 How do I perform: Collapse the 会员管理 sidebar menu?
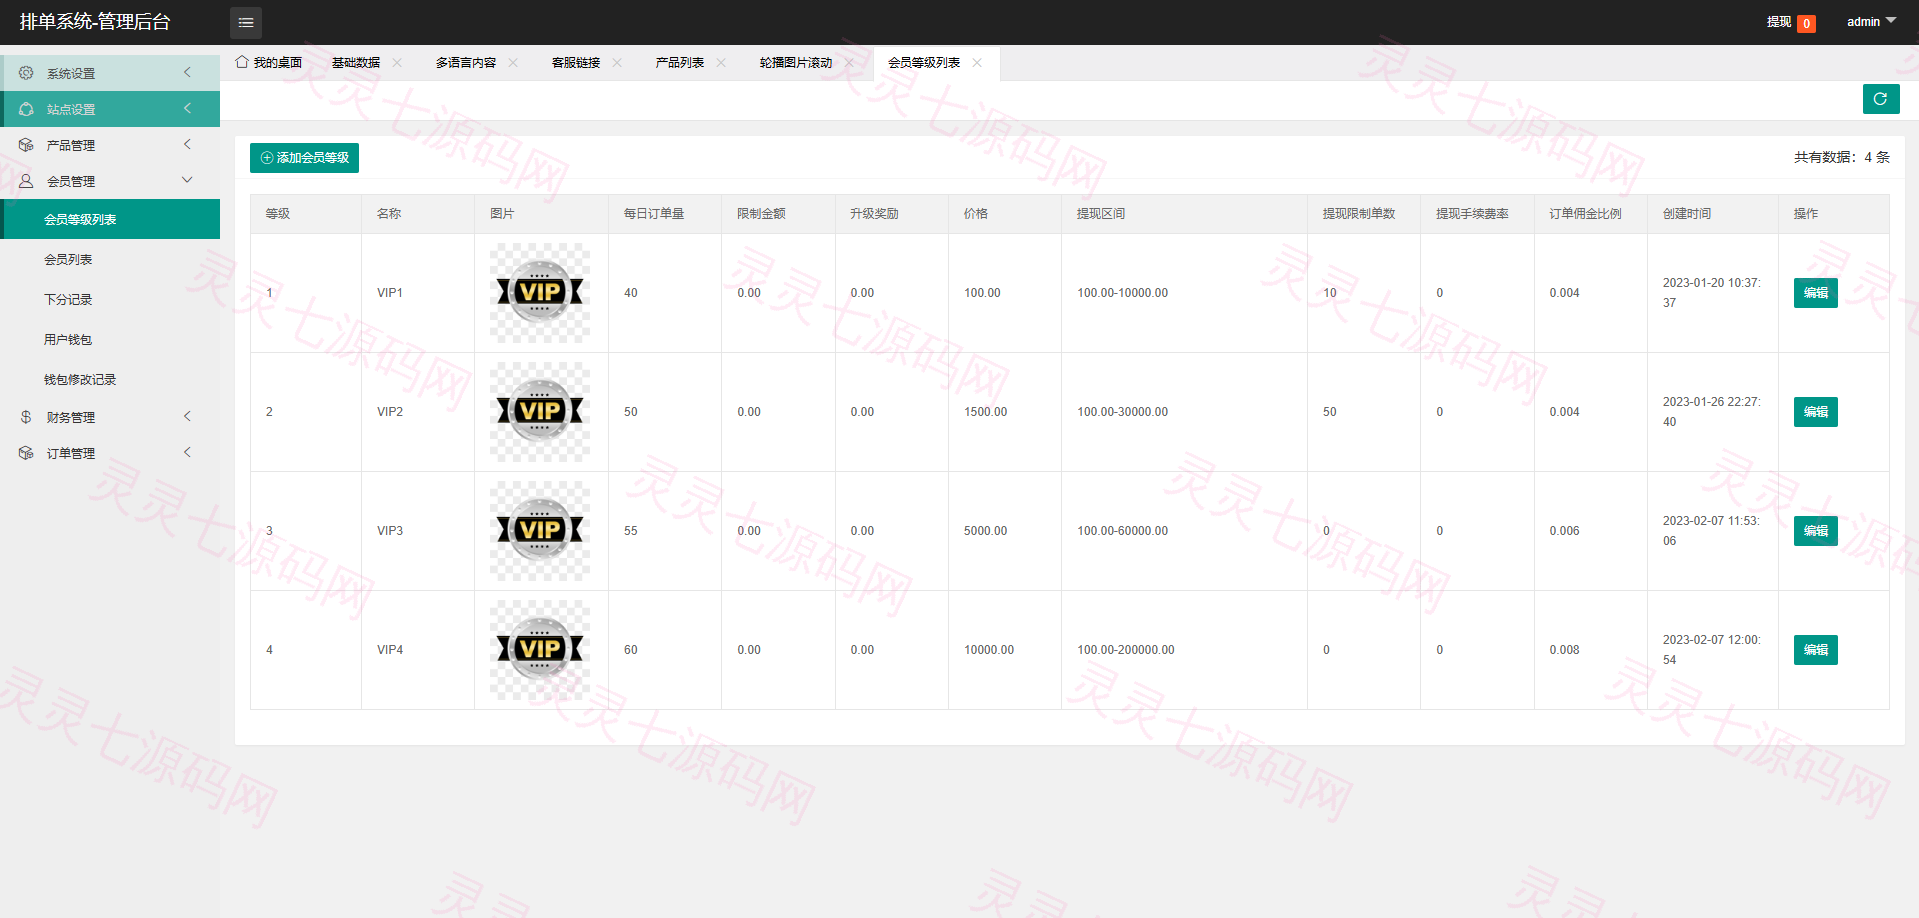point(110,181)
